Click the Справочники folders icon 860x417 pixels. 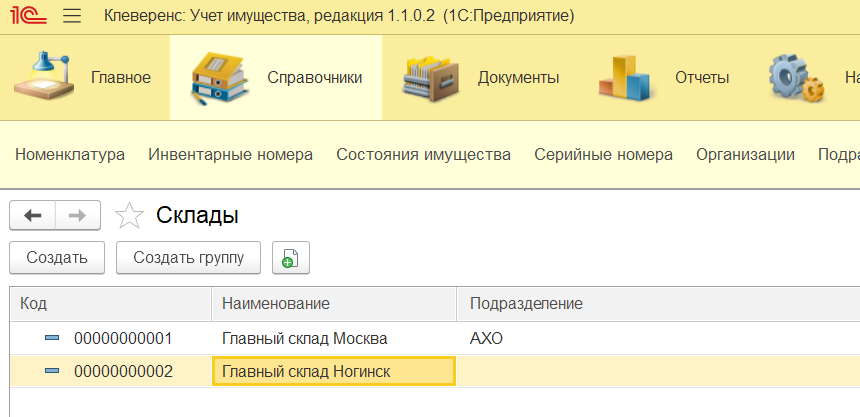pos(220,78)
